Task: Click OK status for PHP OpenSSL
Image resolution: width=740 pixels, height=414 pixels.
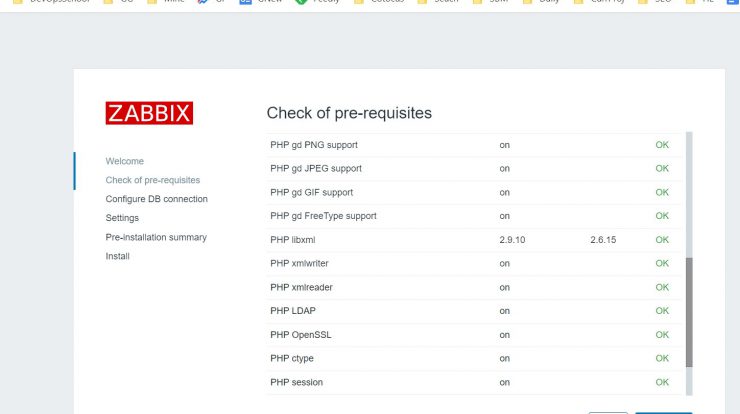Action: 662,335
